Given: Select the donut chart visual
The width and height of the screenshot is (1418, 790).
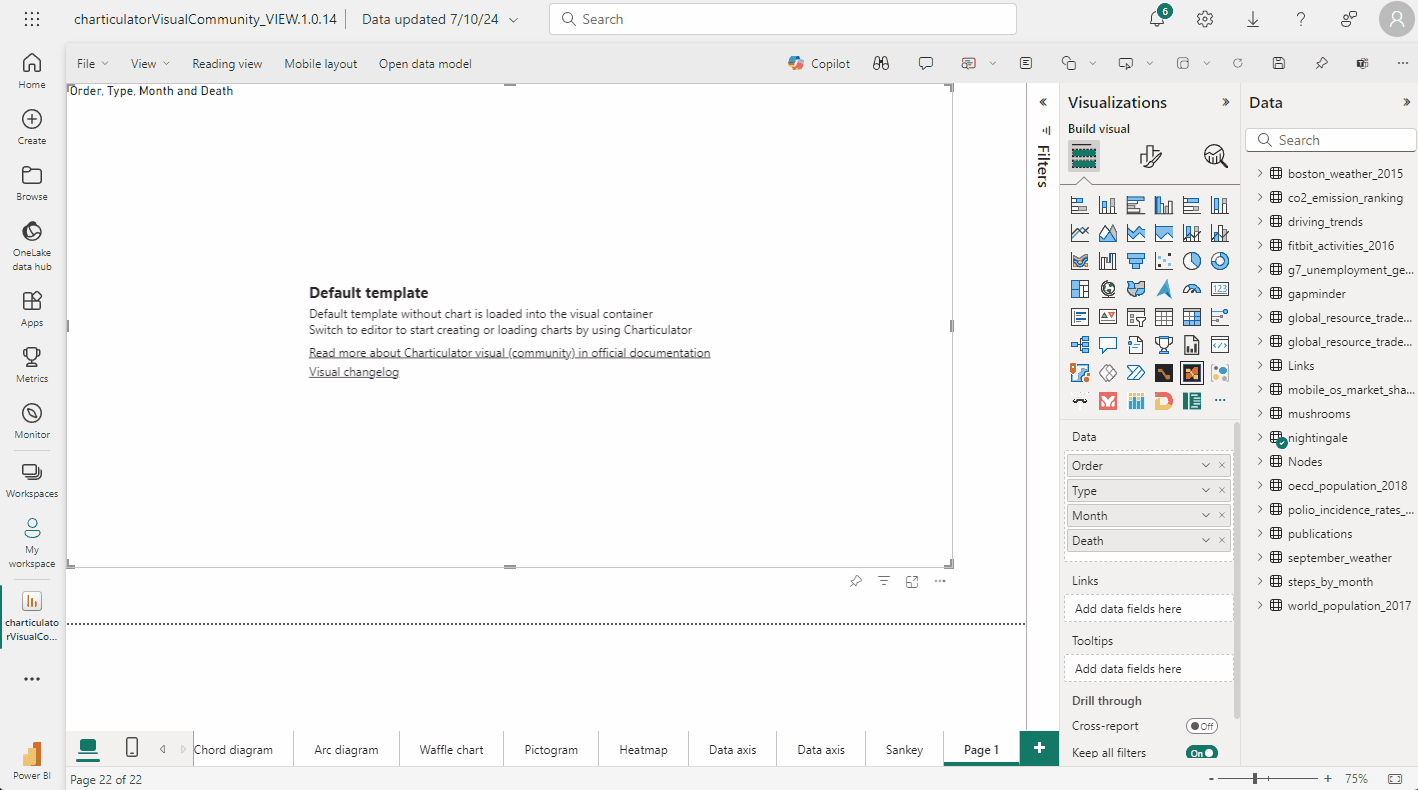Looking at the screenshot, I should [1219, 261].
